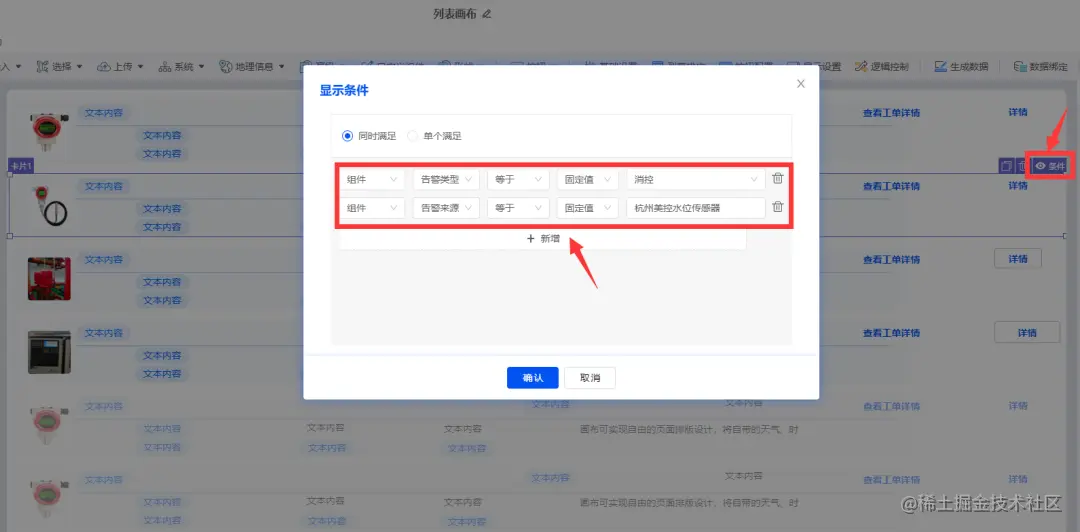
Task: Close the 显示条件 dialog with the X
Action: point(800,83)
